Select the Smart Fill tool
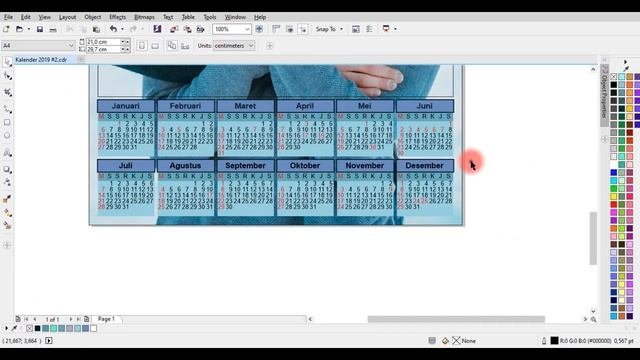Screen dimensions: 640x360 [x=7, y=225]
